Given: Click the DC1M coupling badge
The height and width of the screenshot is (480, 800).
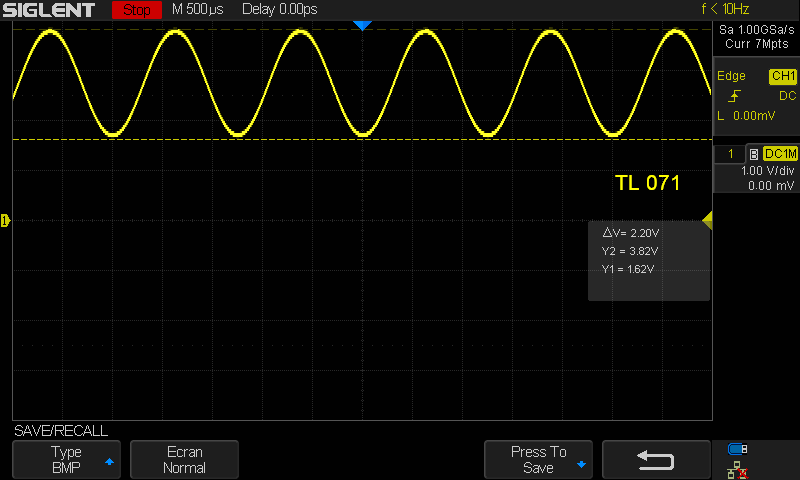Looking at the screenshot, I should (x=780, y=154).
